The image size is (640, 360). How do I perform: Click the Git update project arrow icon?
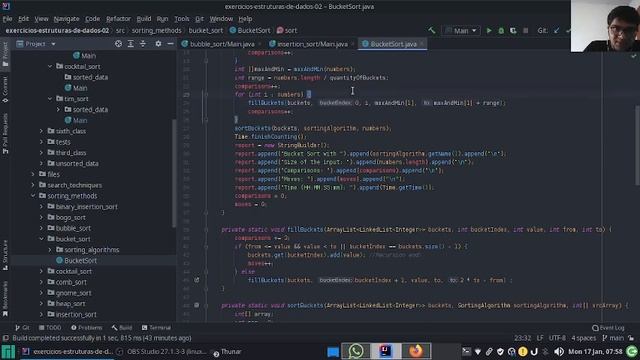(x=556, y=31)
